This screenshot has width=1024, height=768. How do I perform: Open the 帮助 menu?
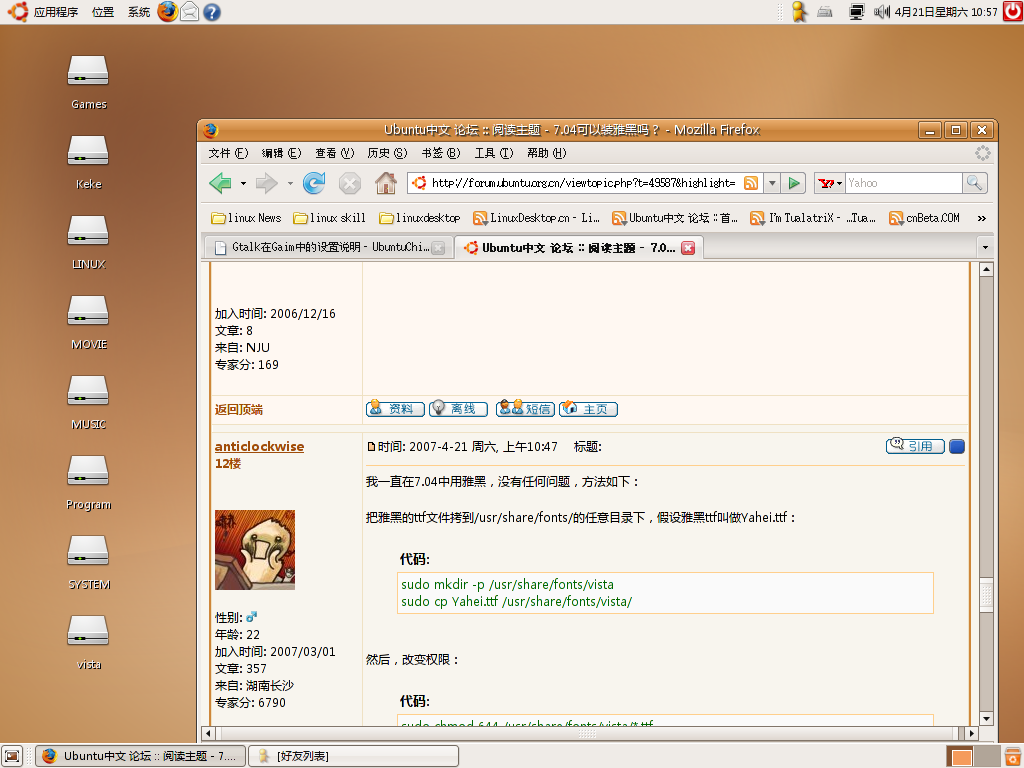[547, 153]
